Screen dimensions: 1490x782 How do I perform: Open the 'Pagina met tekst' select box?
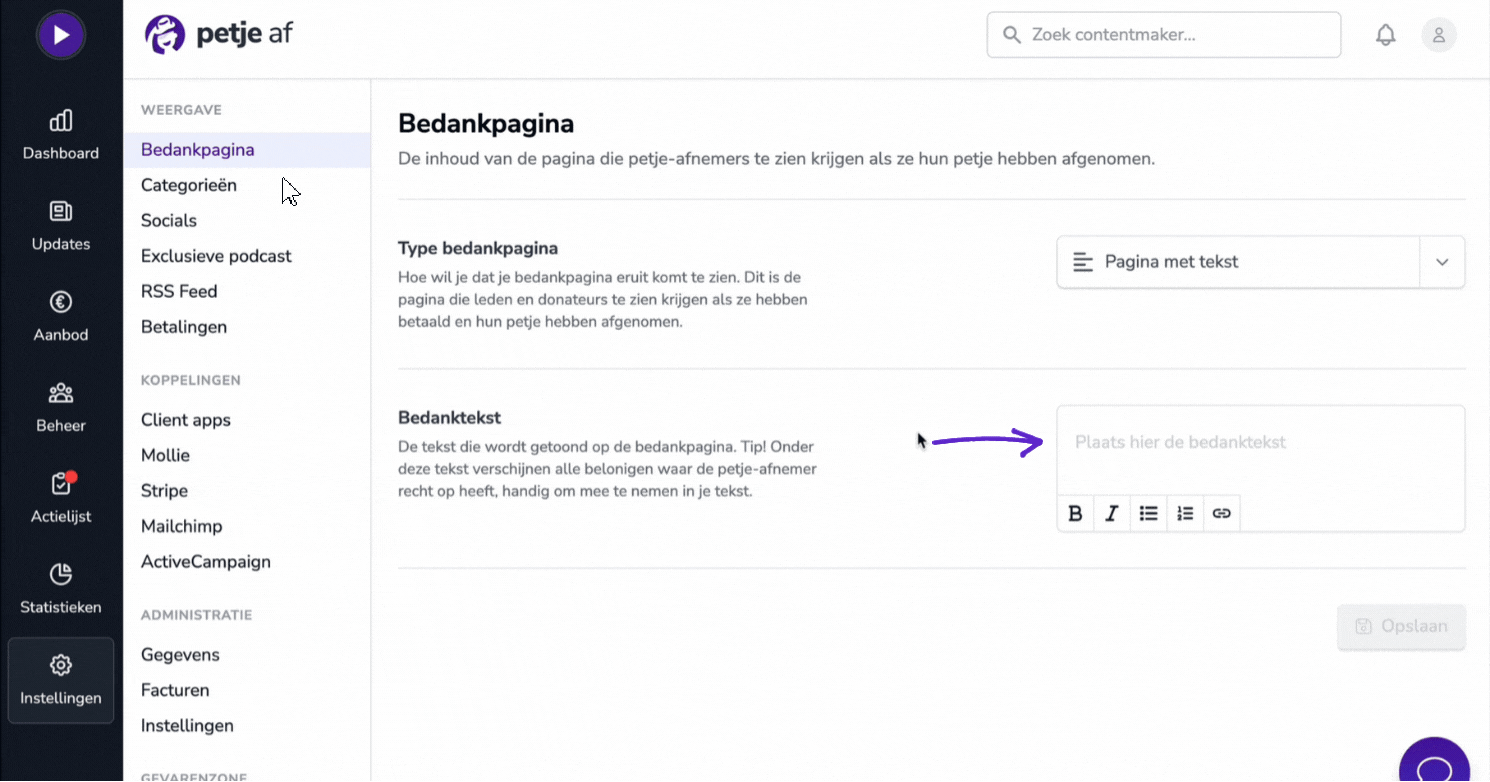[x=1260, y=262]
